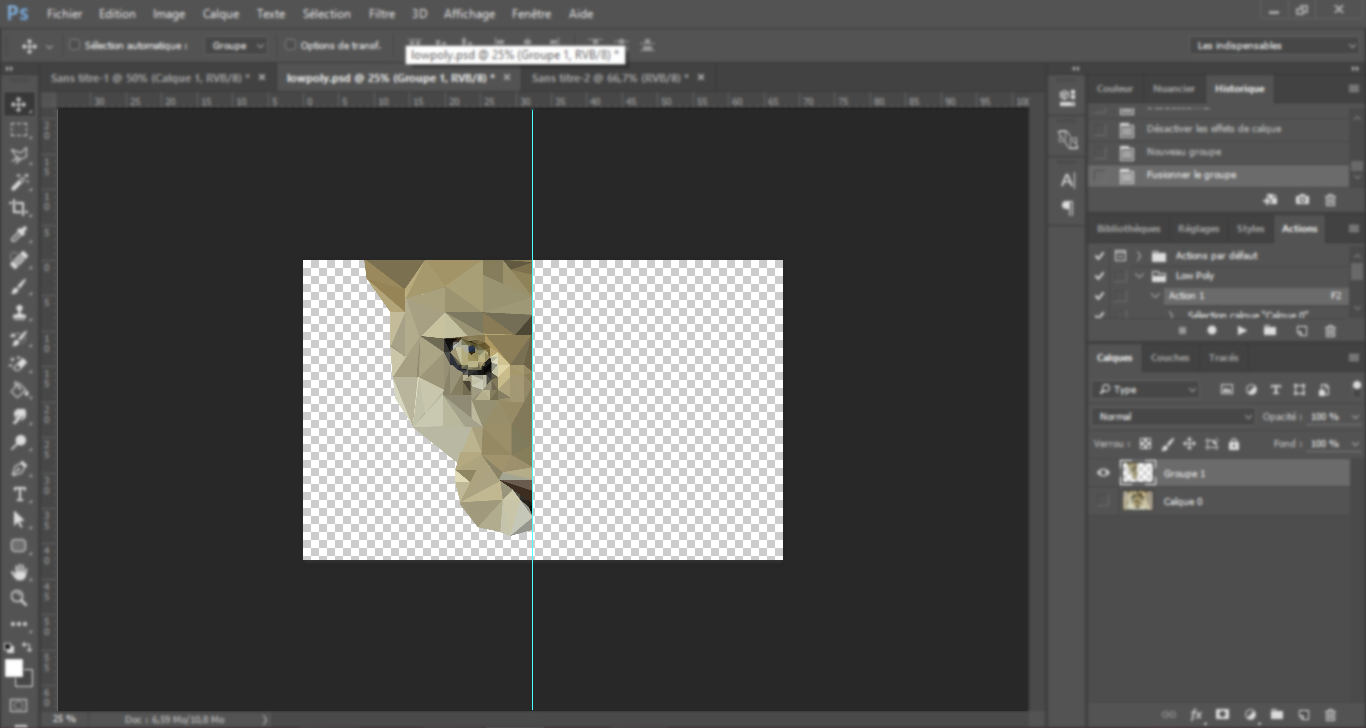
Task: Select the Rectangular Marquee tool
Action: coord(19,130)
